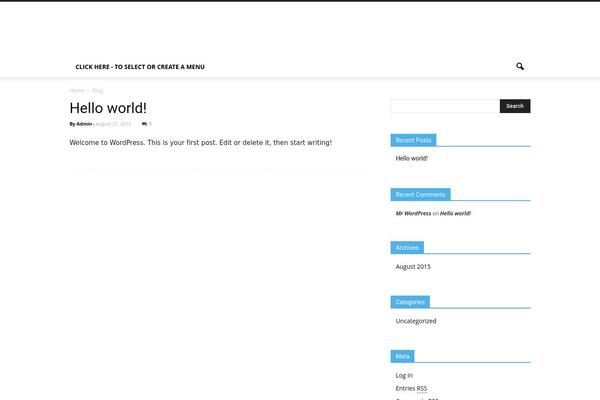Open the Entries RSS feed

tap(411, 388)
